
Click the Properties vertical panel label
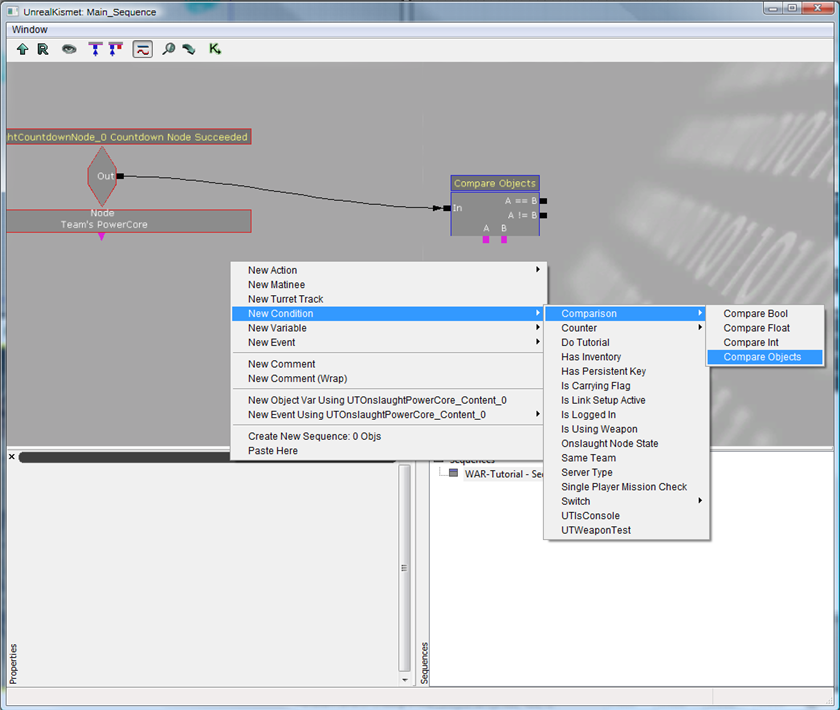13,664
